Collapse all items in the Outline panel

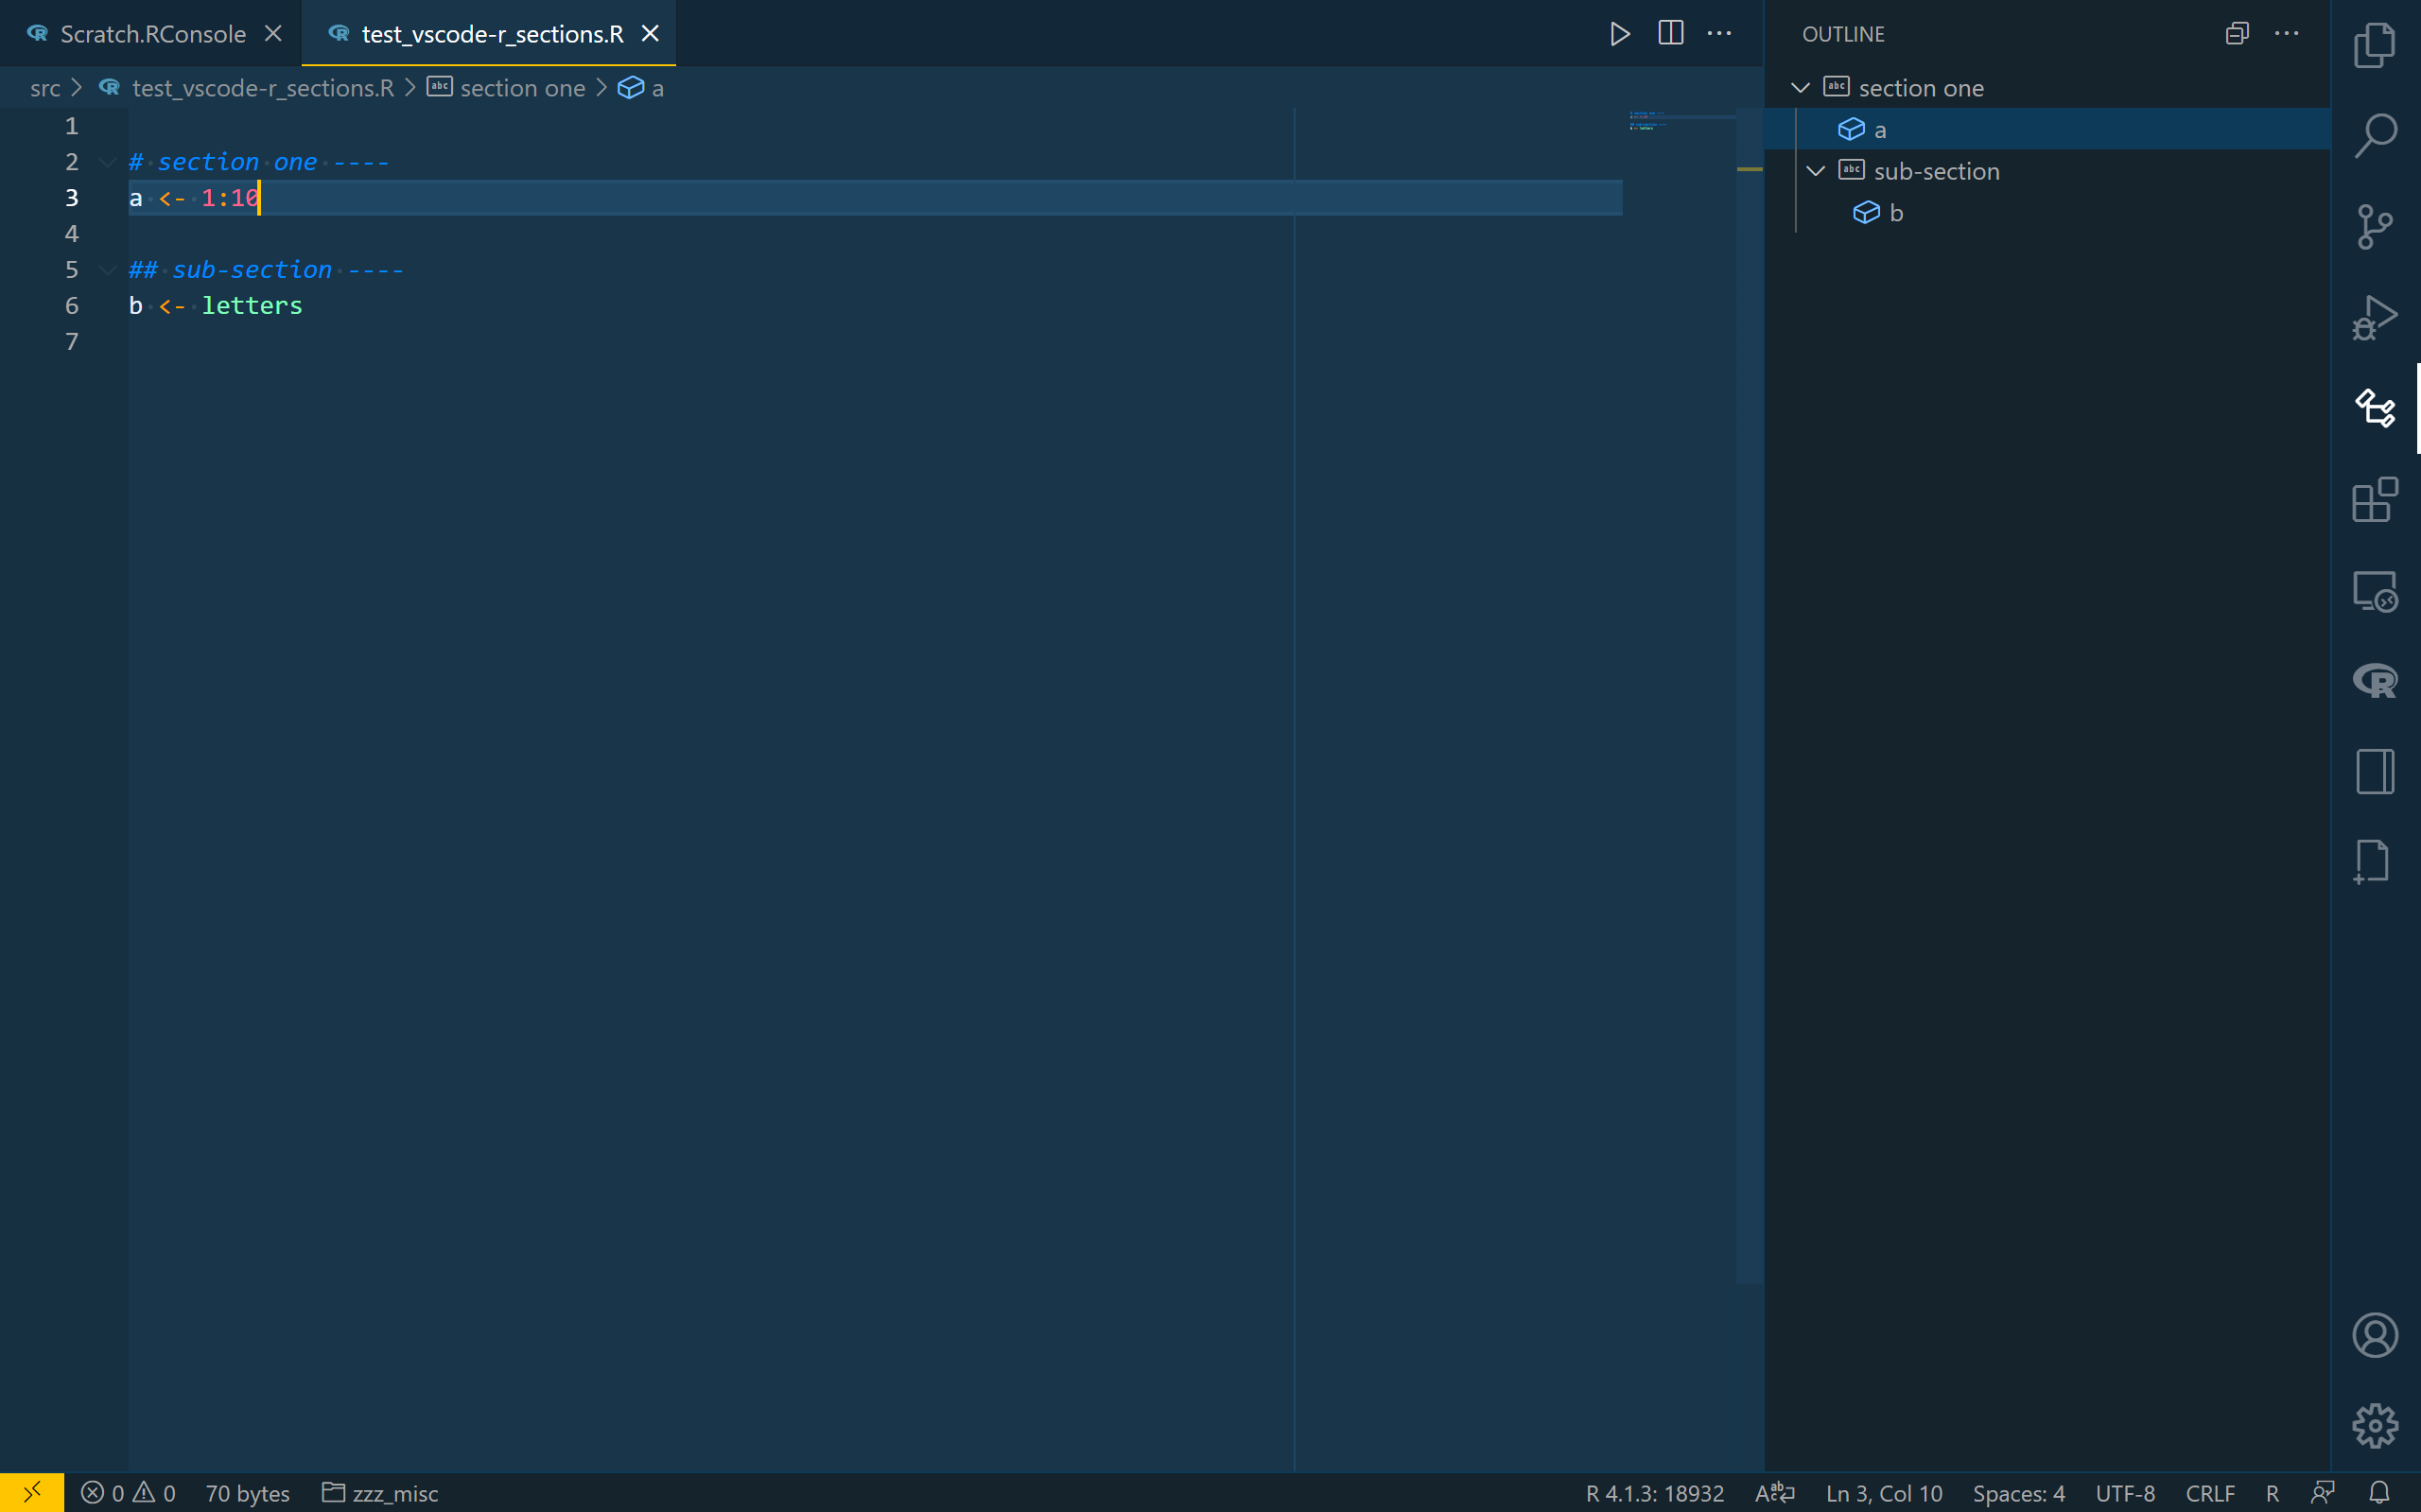2237,34
